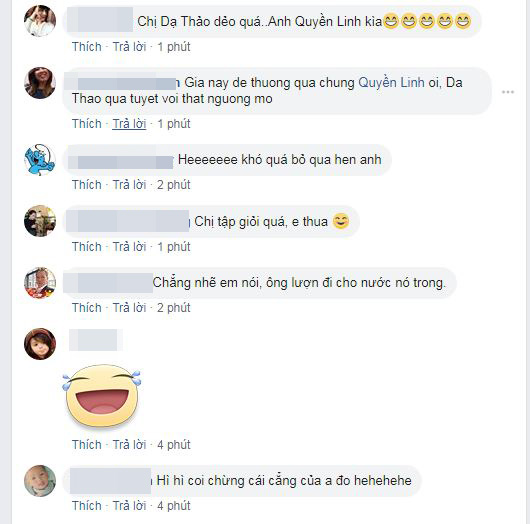Screen dimensions: 530x524
Task: Open the avatar beside the Chị tập giỏi quá comment
Action: coord(40,221)
